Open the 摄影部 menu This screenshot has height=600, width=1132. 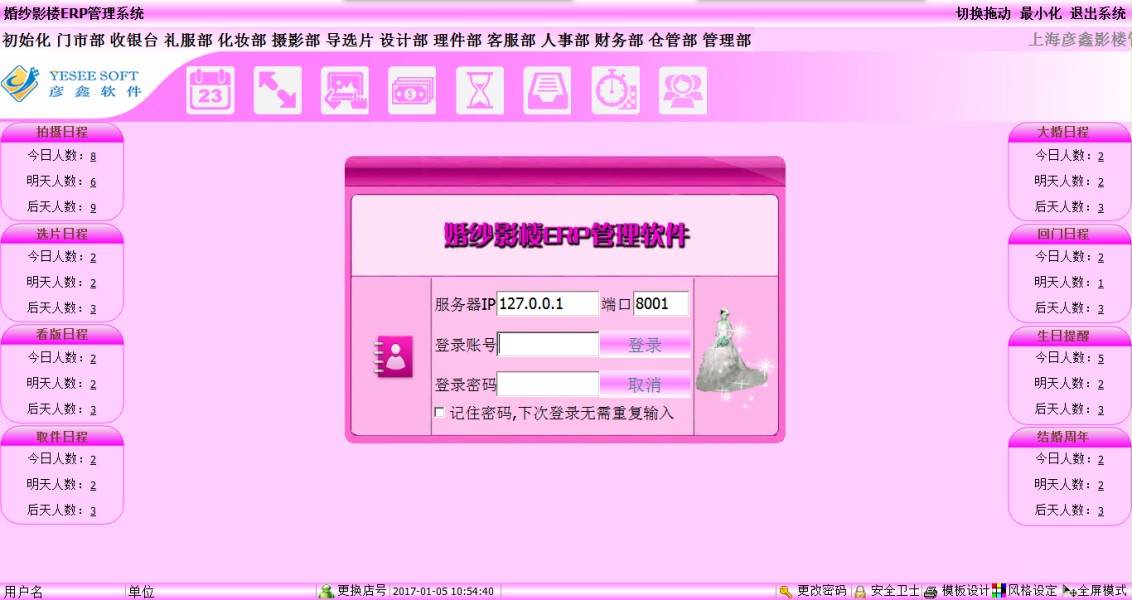295,40
